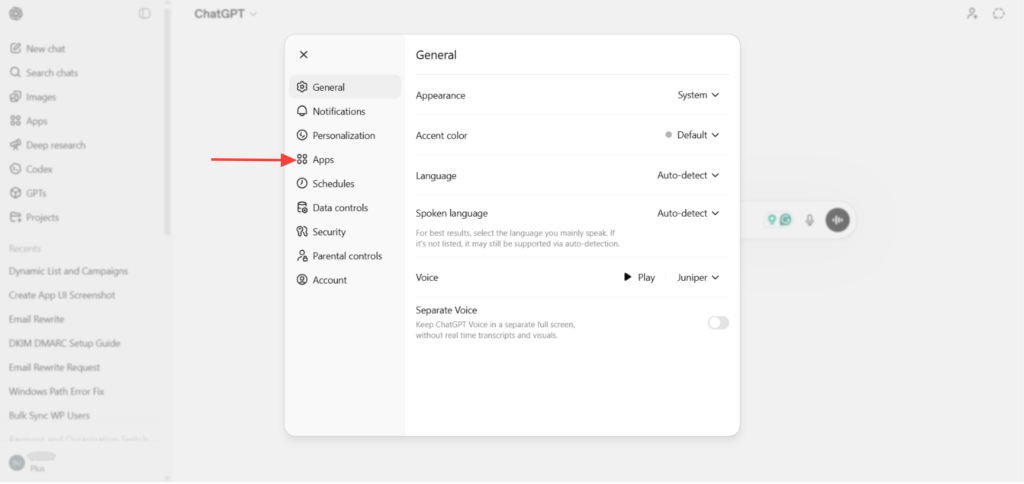
Task: Open the Spoken language Auto-detect dropdown
Action: tap(688, 214)
